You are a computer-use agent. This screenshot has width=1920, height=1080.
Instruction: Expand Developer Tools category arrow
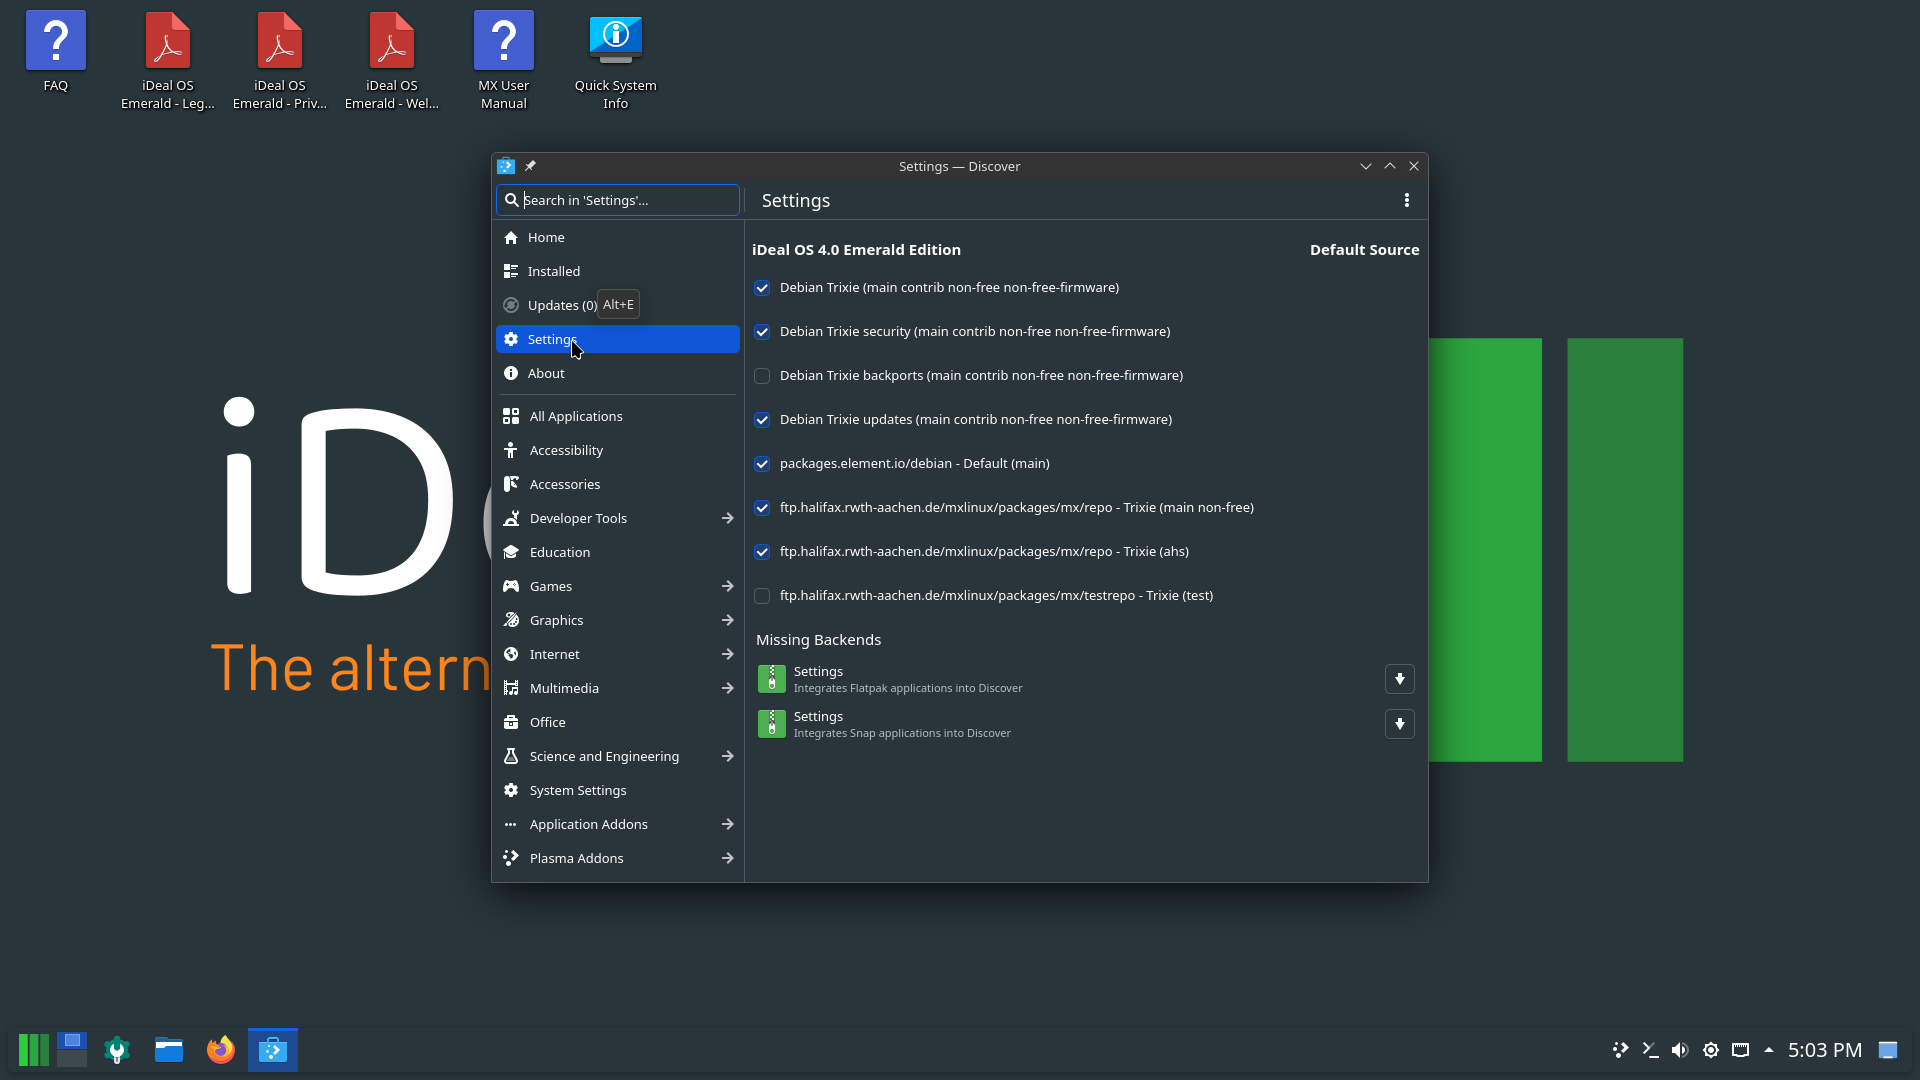(x=727, y=518)
